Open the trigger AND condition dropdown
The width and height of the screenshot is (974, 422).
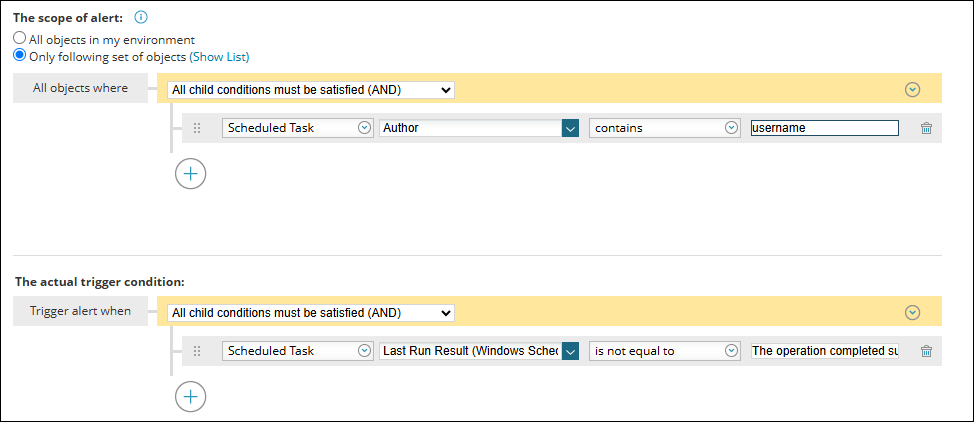coord(311,313)
